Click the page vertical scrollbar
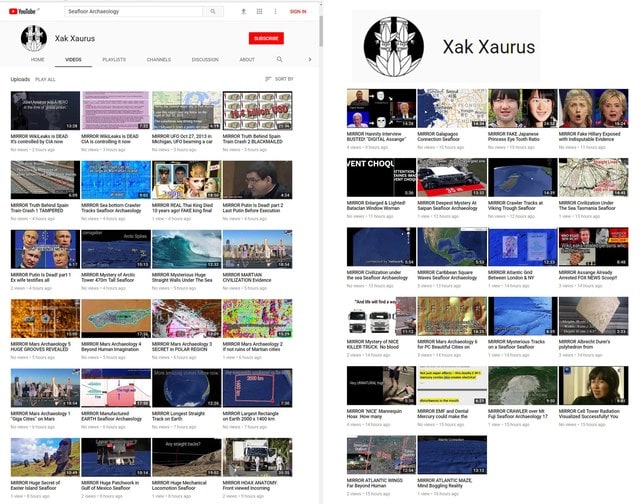 pos(321,31)
